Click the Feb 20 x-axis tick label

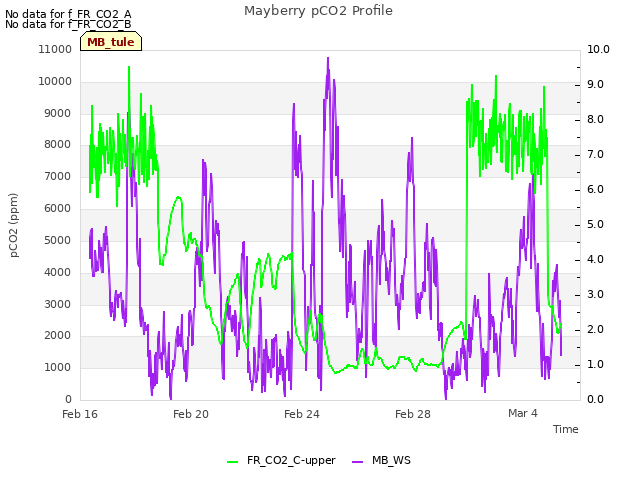click(x=191, y=414)
